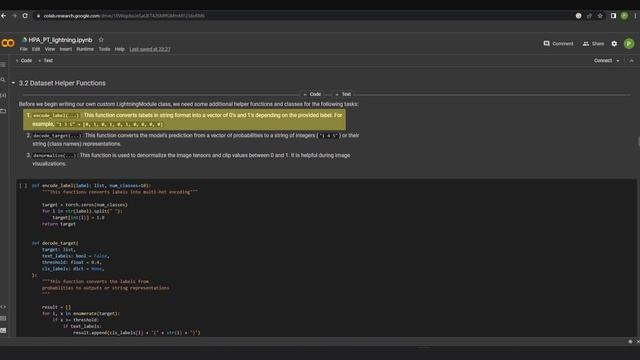Image resolution: width=640 pixels, height=360 pixels.
Task: Collapse the 3.2 Dataset Helper Functions section
Action: click(13, 83)
